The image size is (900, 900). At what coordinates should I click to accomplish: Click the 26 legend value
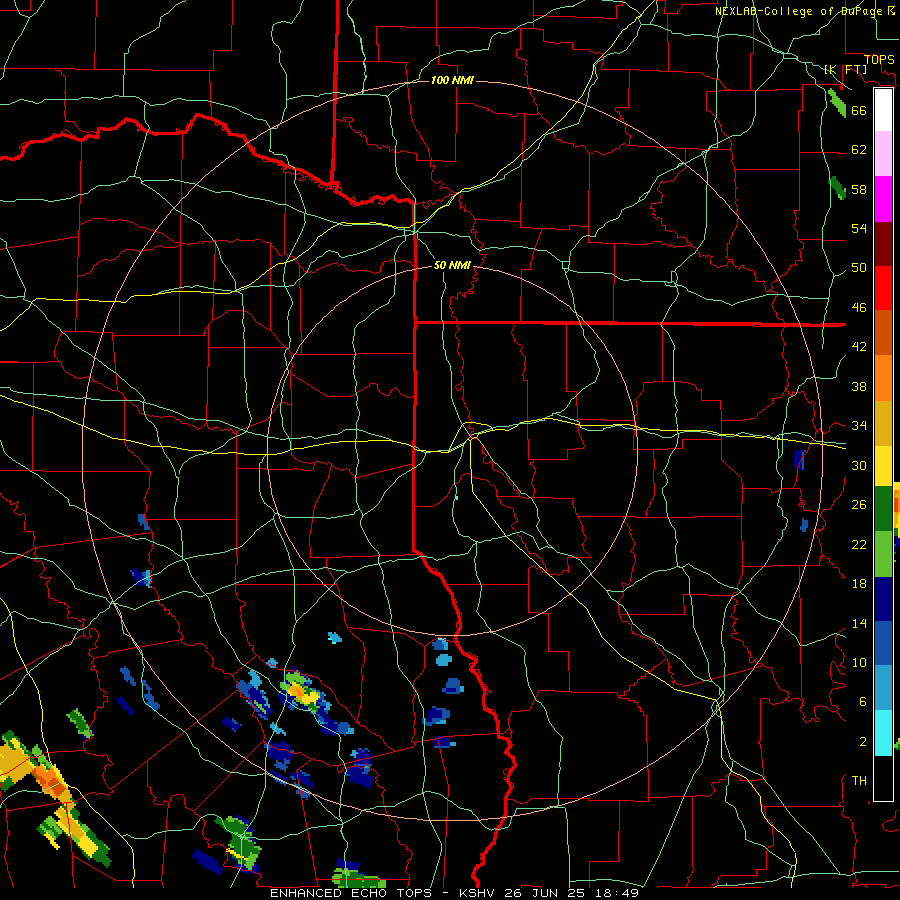tap(859, 505)
